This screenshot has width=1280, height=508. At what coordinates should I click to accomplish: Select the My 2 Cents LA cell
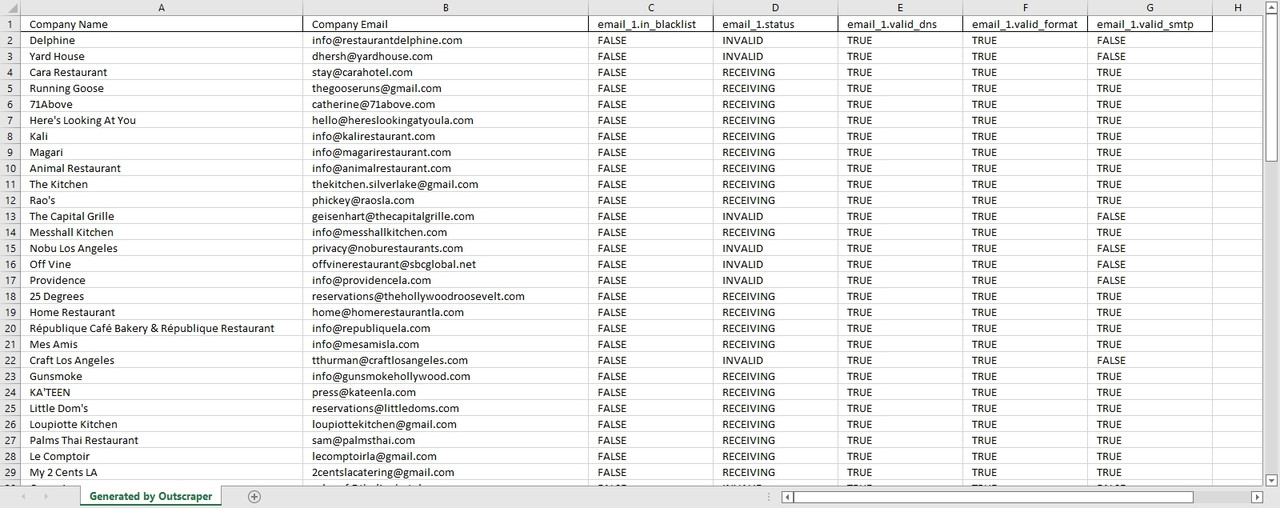[163, 472]
